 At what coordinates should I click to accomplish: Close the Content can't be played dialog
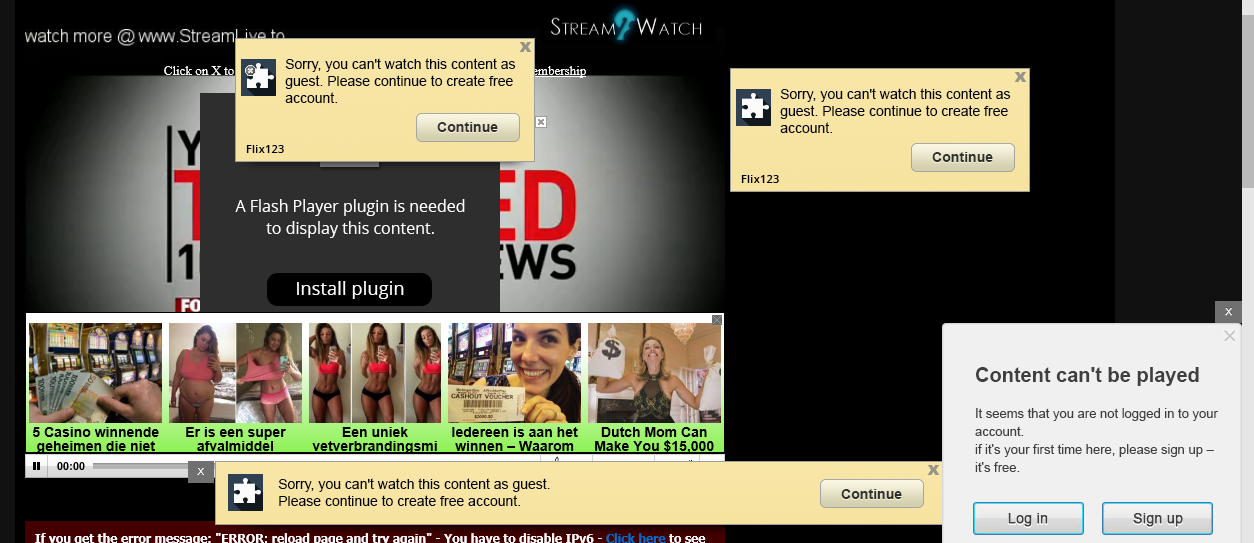coord(1230,336)
